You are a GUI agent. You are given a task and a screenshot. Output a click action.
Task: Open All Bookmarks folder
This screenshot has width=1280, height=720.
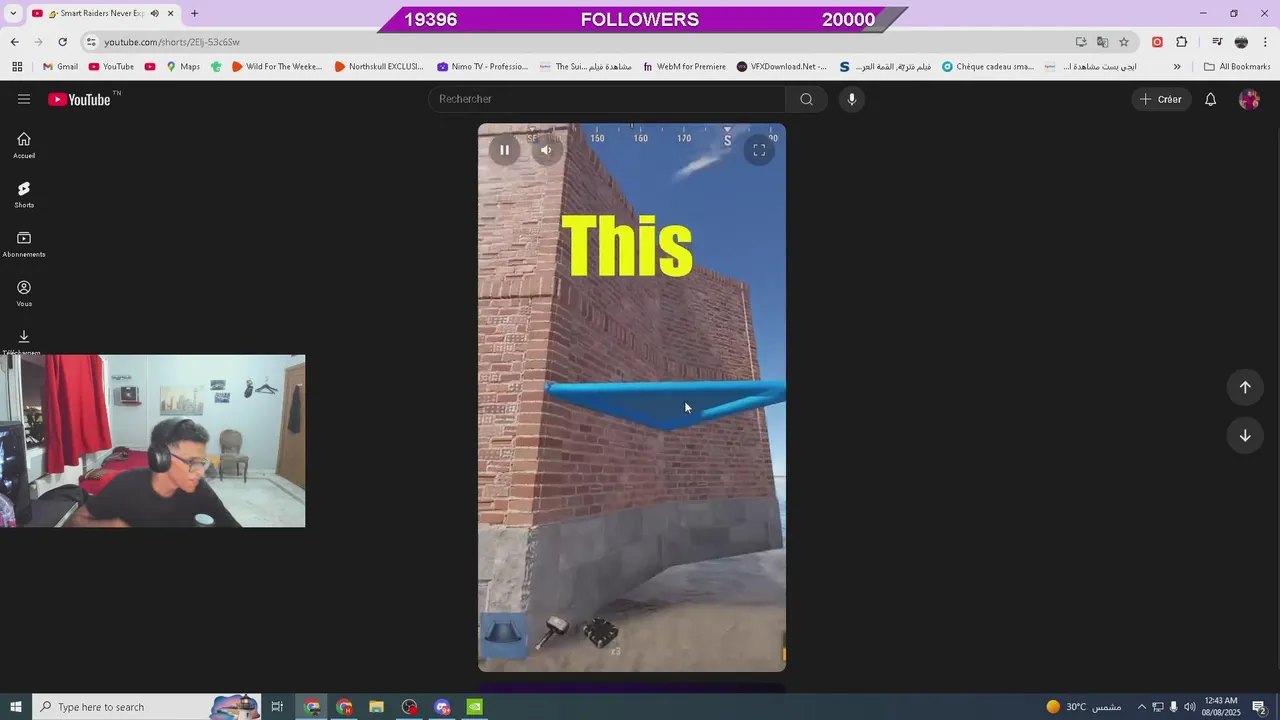pyautogui.click(x=1237, y=67)
